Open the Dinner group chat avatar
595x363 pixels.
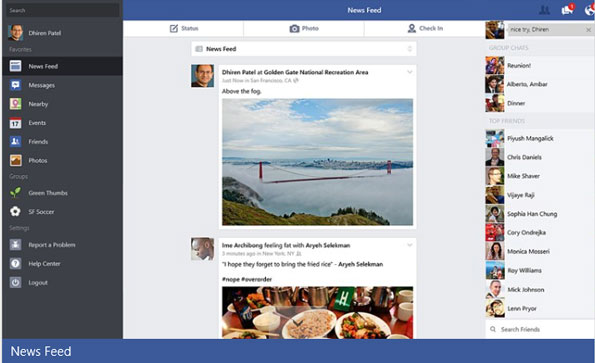495,103
